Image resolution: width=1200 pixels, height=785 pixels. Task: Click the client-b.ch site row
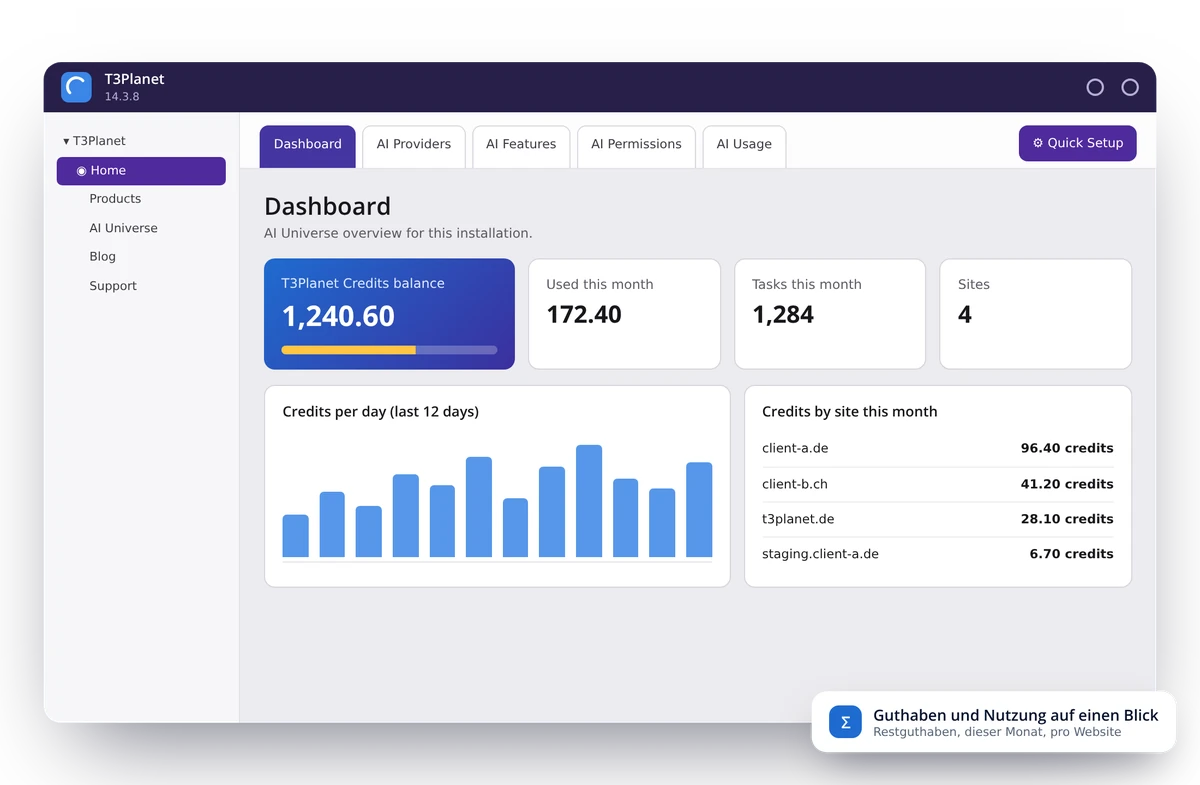937,484
